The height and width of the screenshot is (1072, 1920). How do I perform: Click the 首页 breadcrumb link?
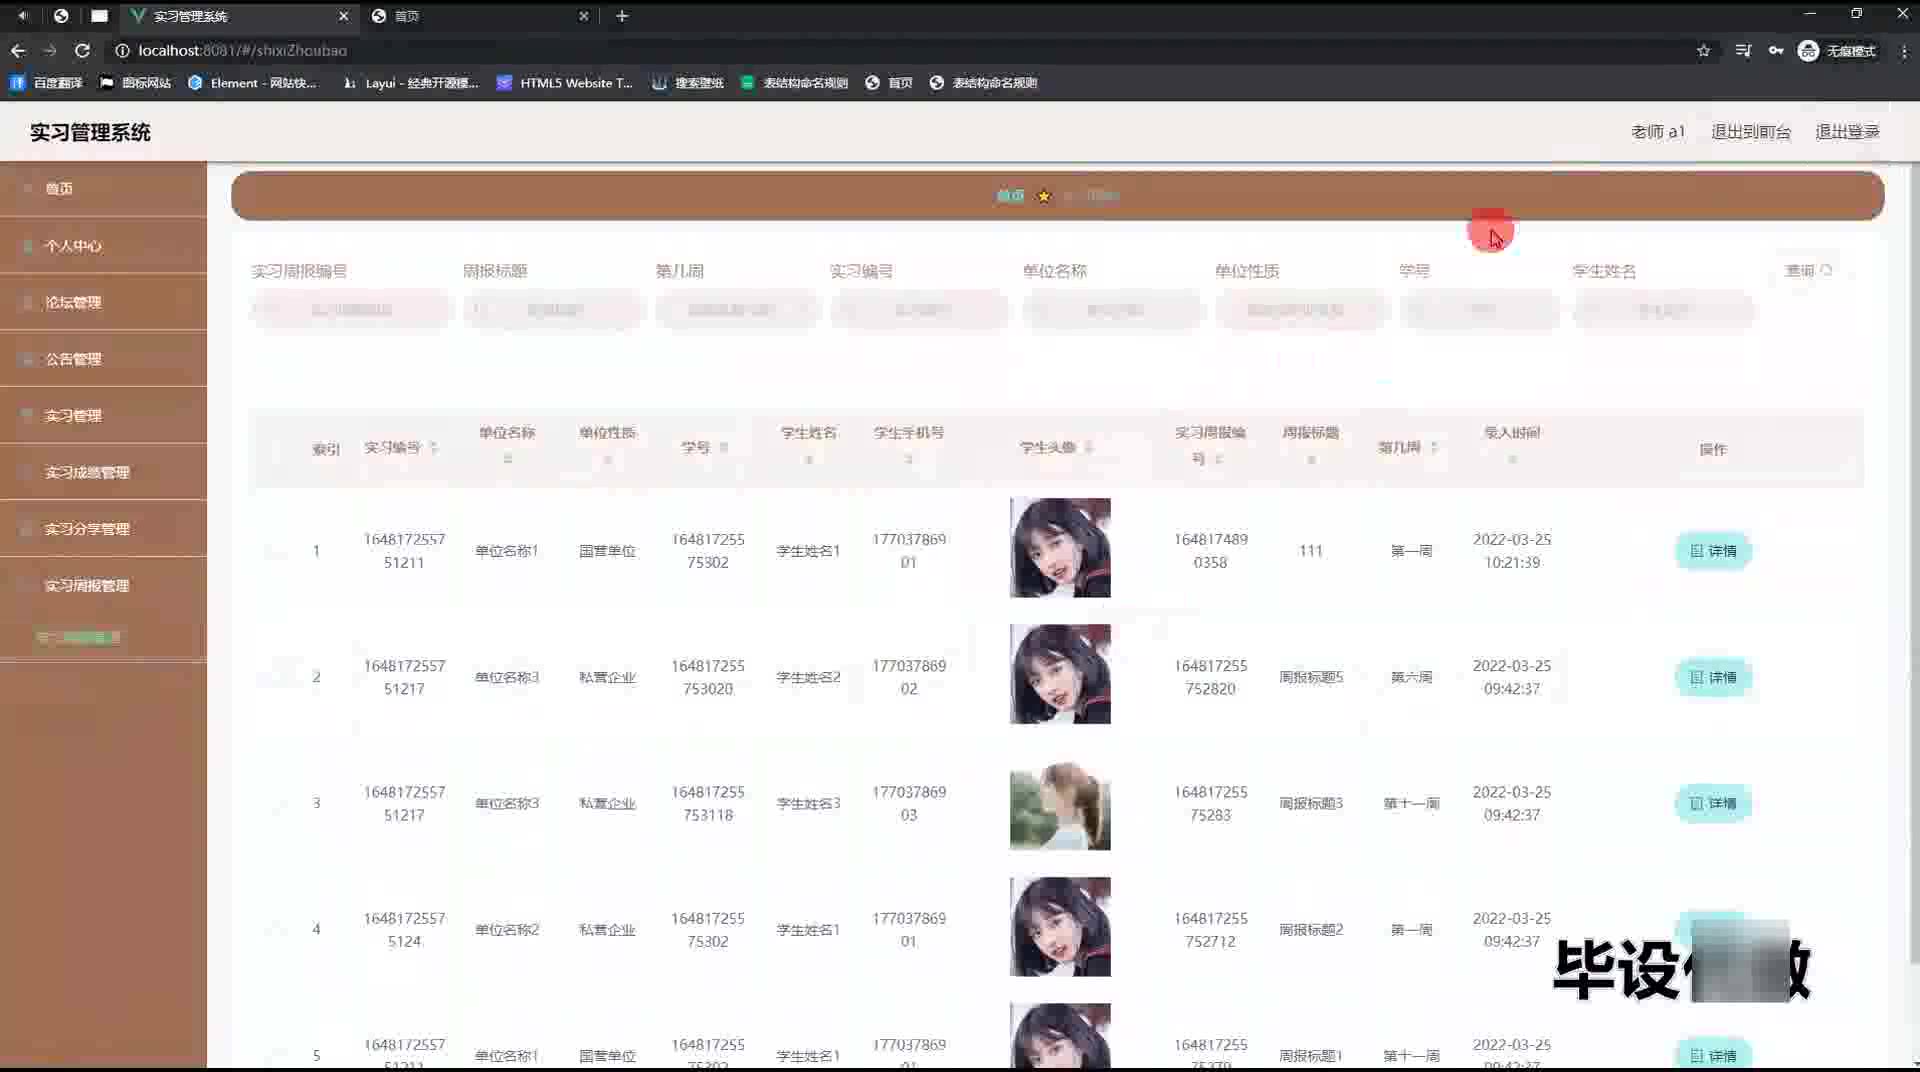[x=1010, y=196]
